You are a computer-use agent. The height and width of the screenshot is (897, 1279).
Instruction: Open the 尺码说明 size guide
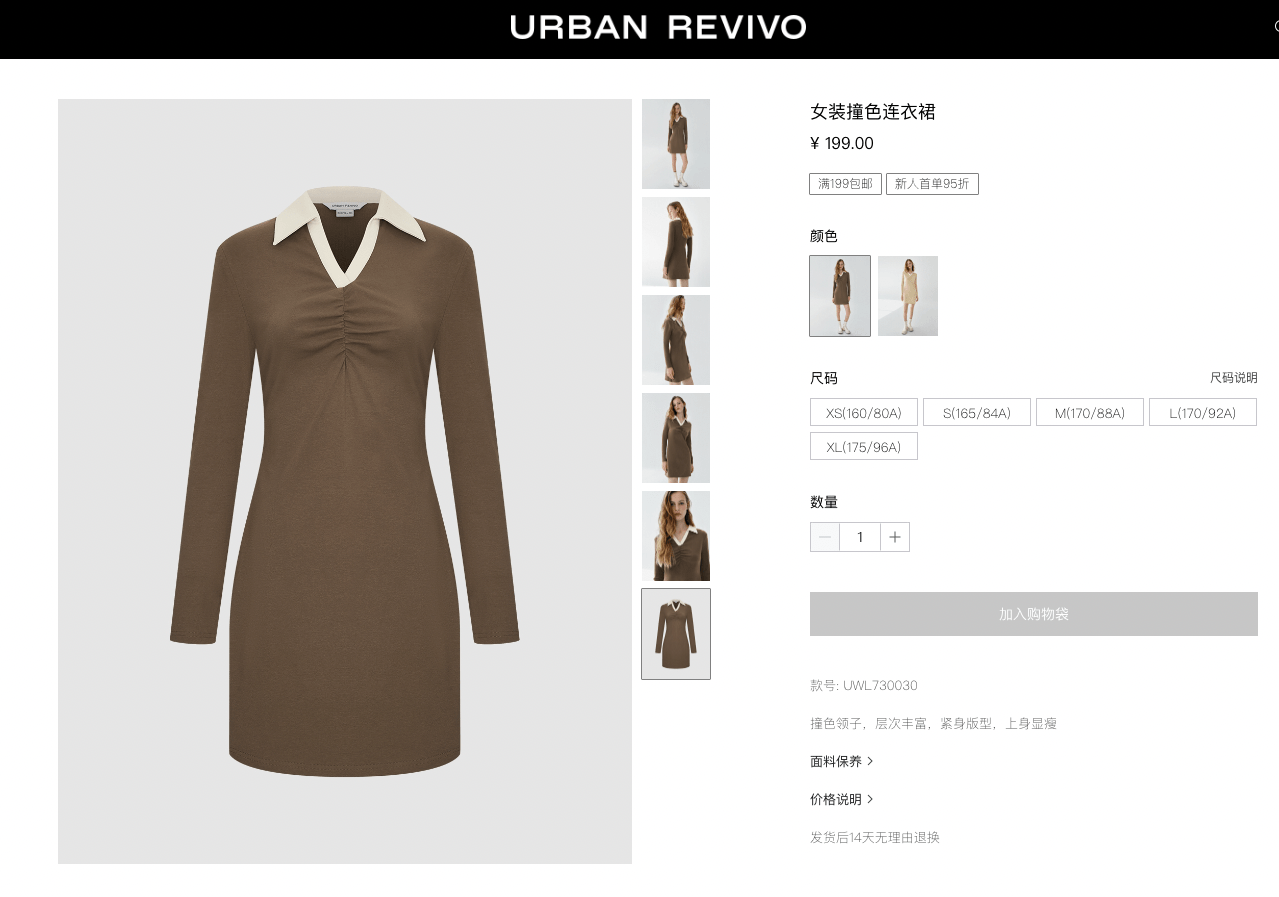1234,378
